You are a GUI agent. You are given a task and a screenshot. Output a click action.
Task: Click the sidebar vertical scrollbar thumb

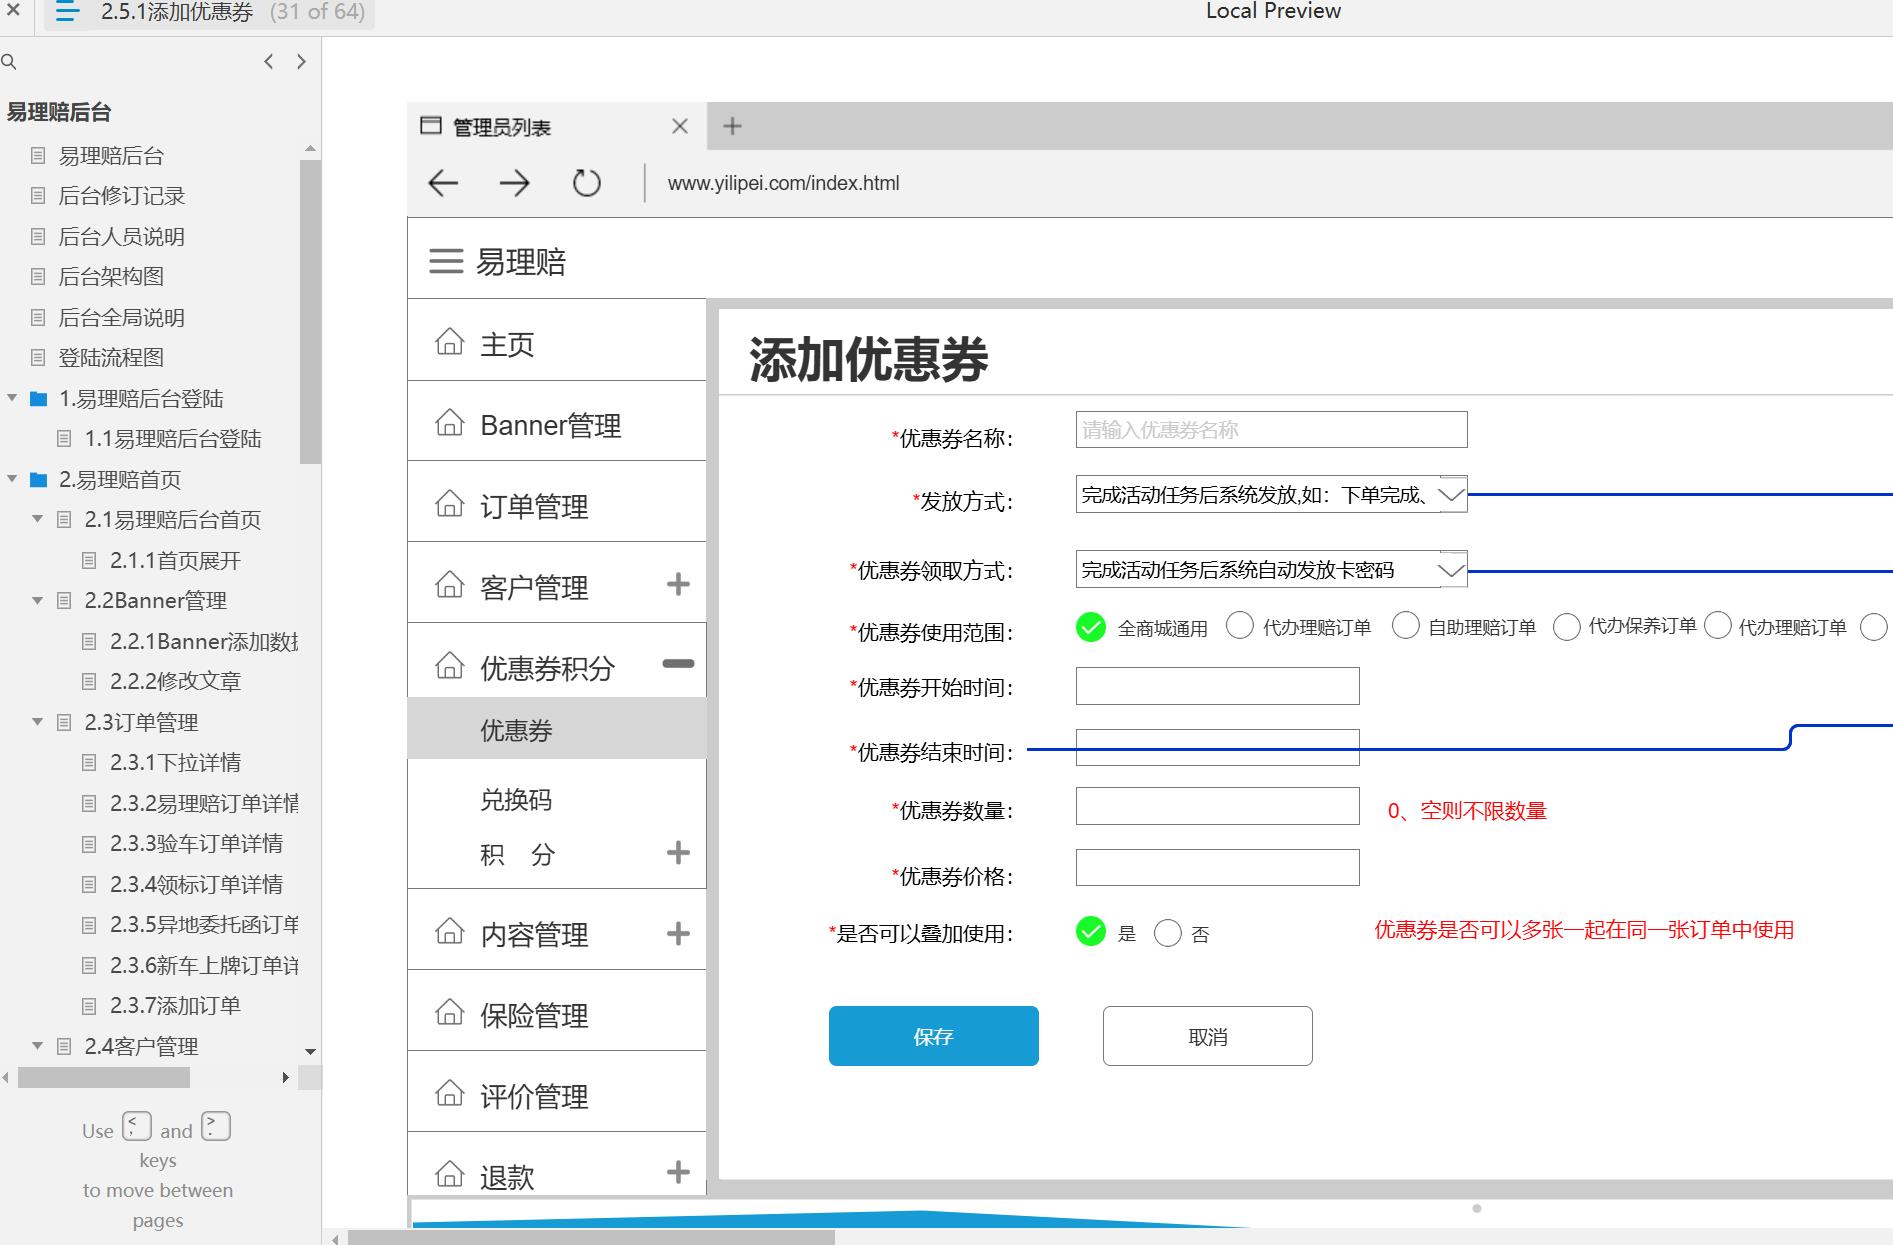click(x=310, y=311)
